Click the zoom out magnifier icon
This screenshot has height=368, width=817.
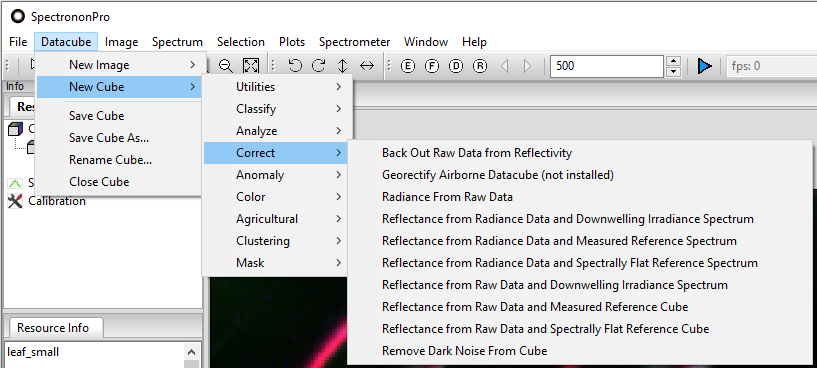(x=226, y=66)
